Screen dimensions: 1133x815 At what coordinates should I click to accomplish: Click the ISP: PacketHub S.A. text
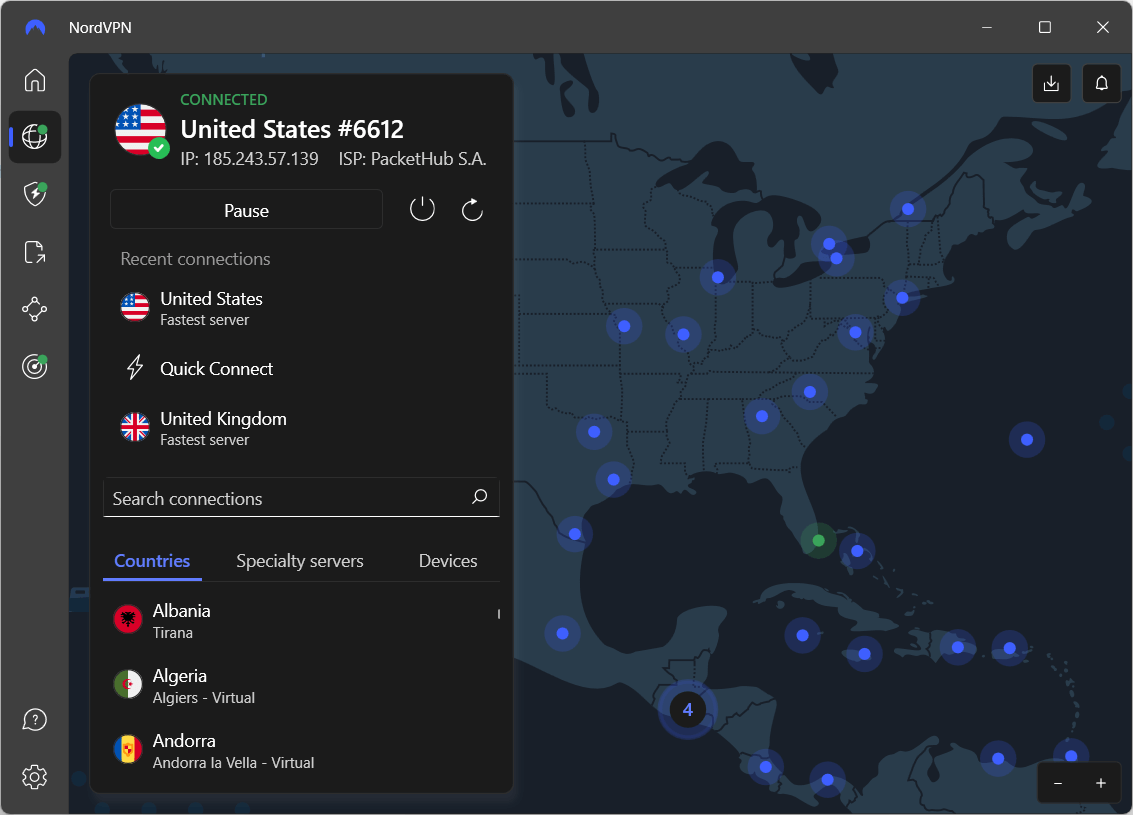(413, 159)
